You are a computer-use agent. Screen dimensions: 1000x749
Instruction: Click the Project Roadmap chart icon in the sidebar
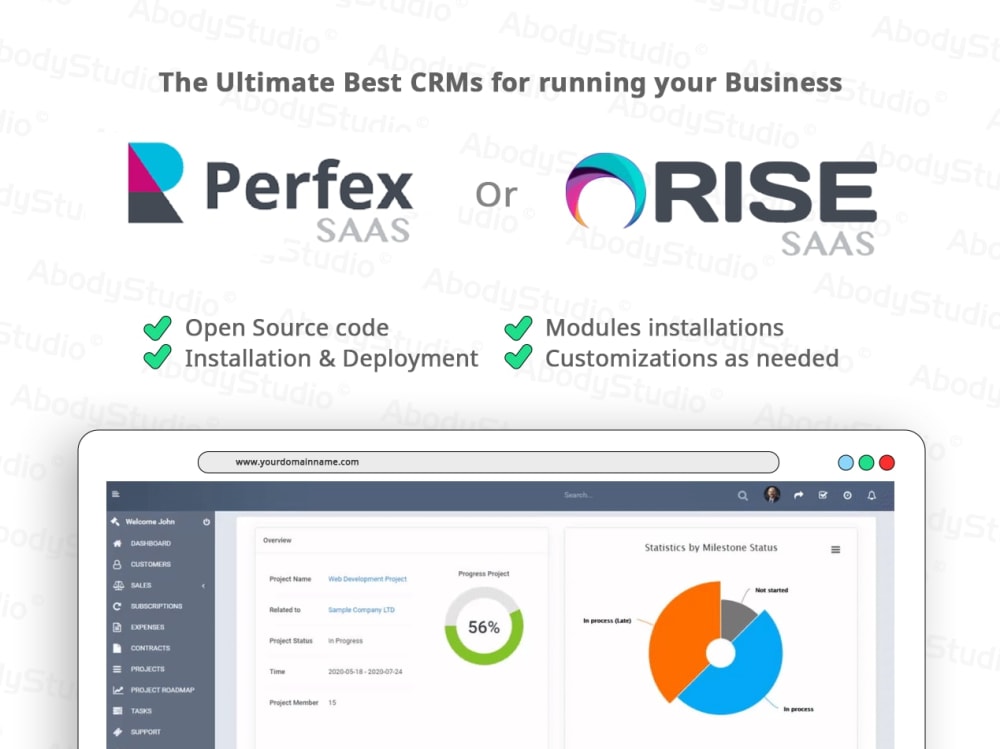tap(118, 690)
